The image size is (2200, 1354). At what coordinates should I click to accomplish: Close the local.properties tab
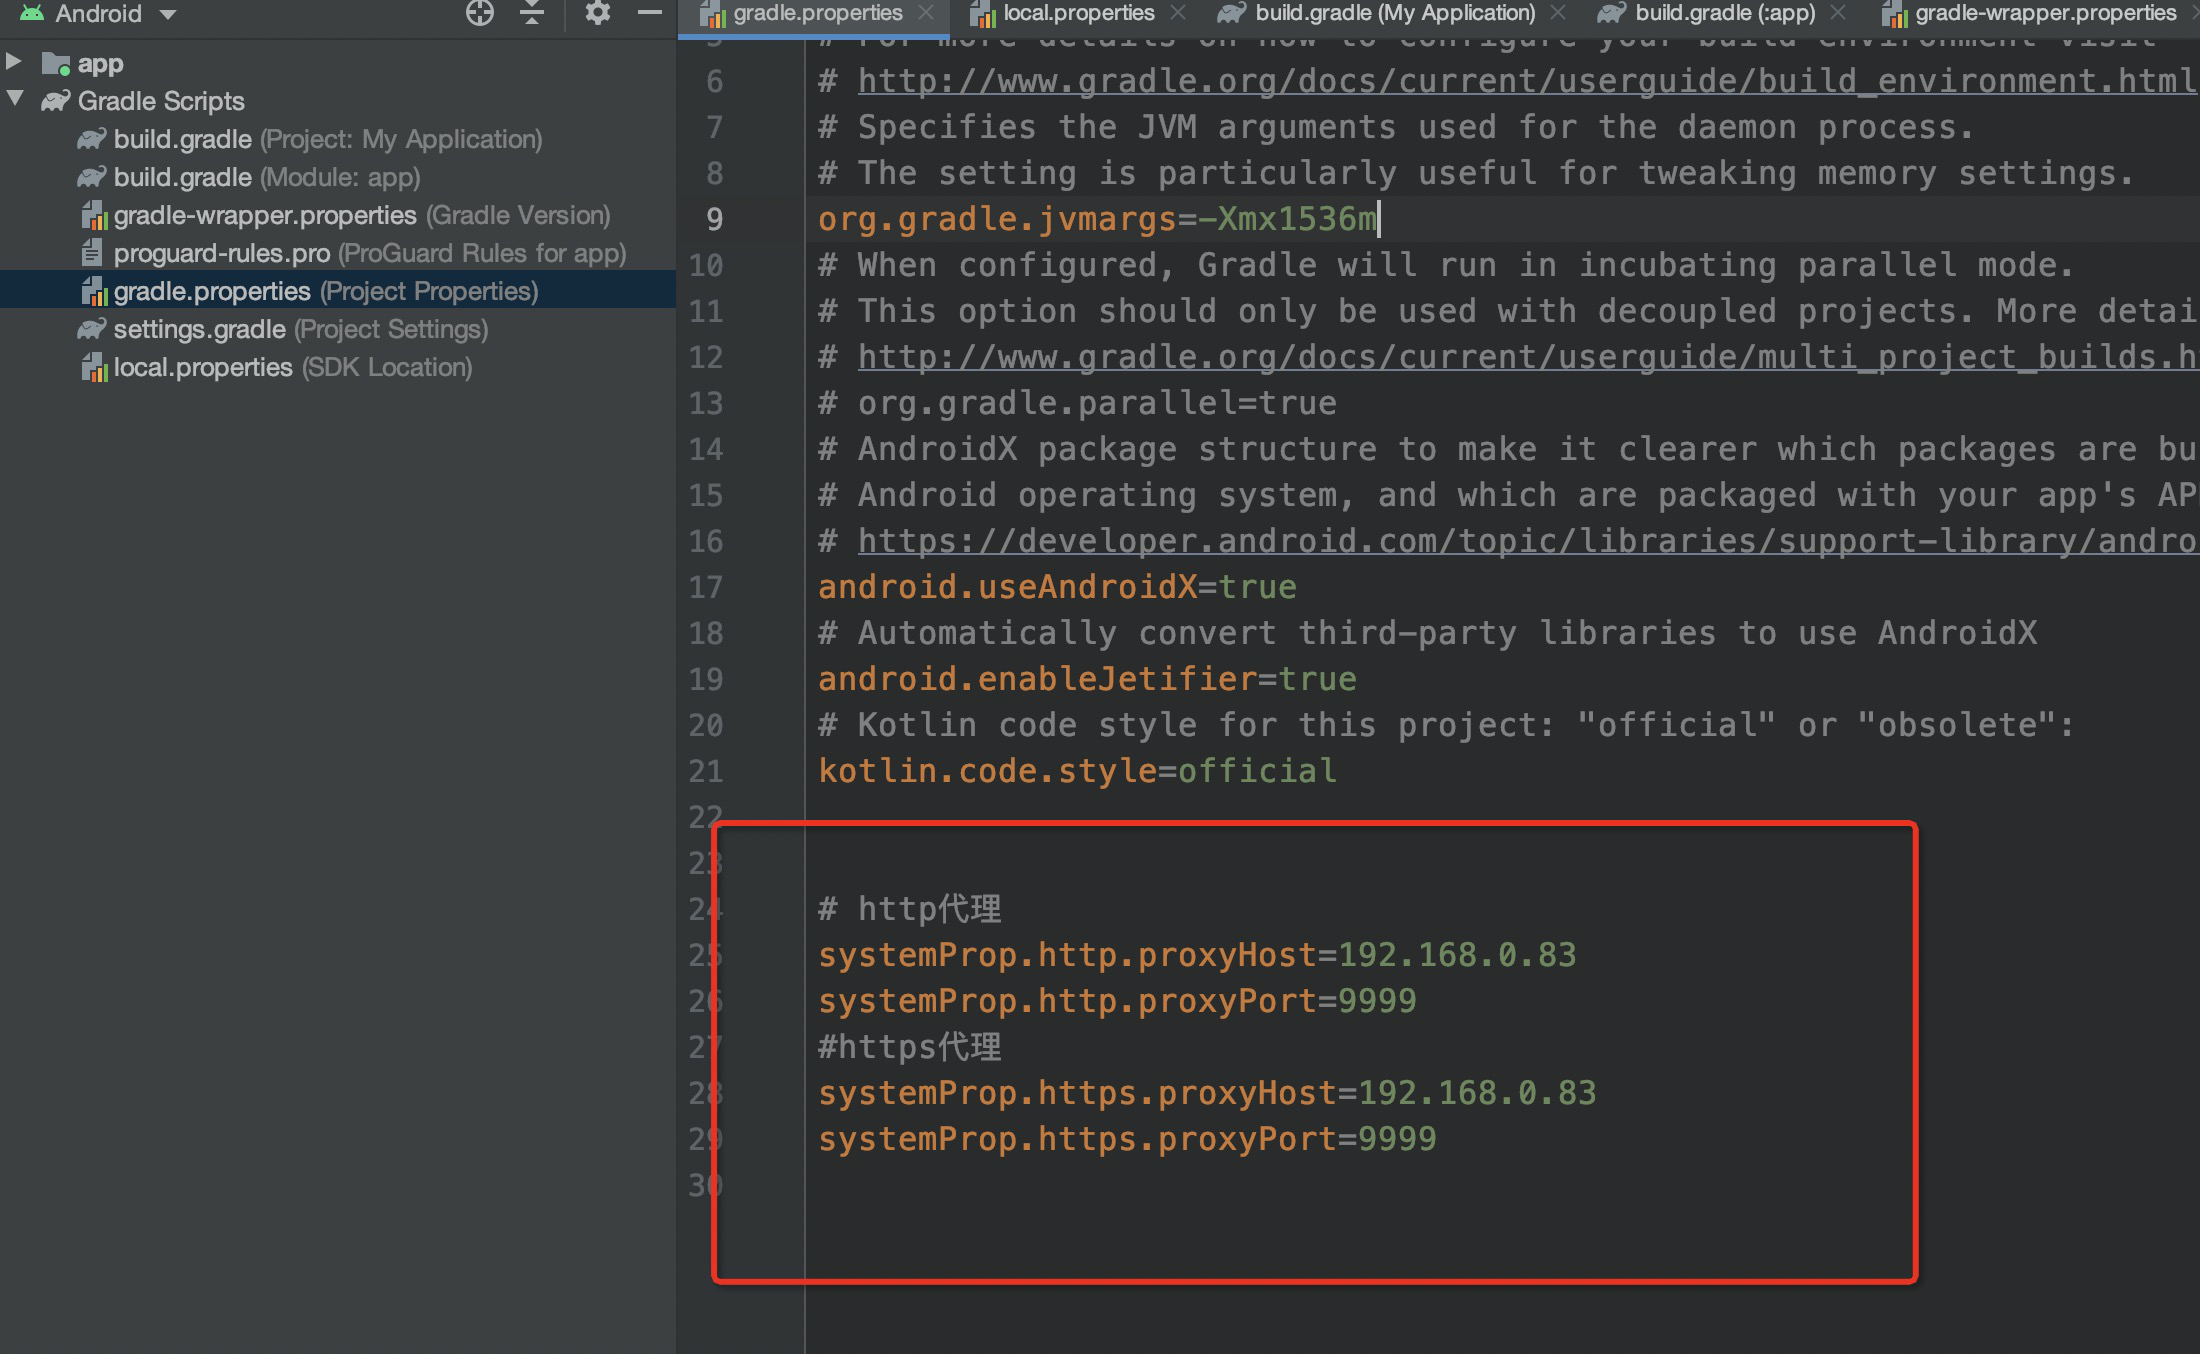click(1178, 13)
